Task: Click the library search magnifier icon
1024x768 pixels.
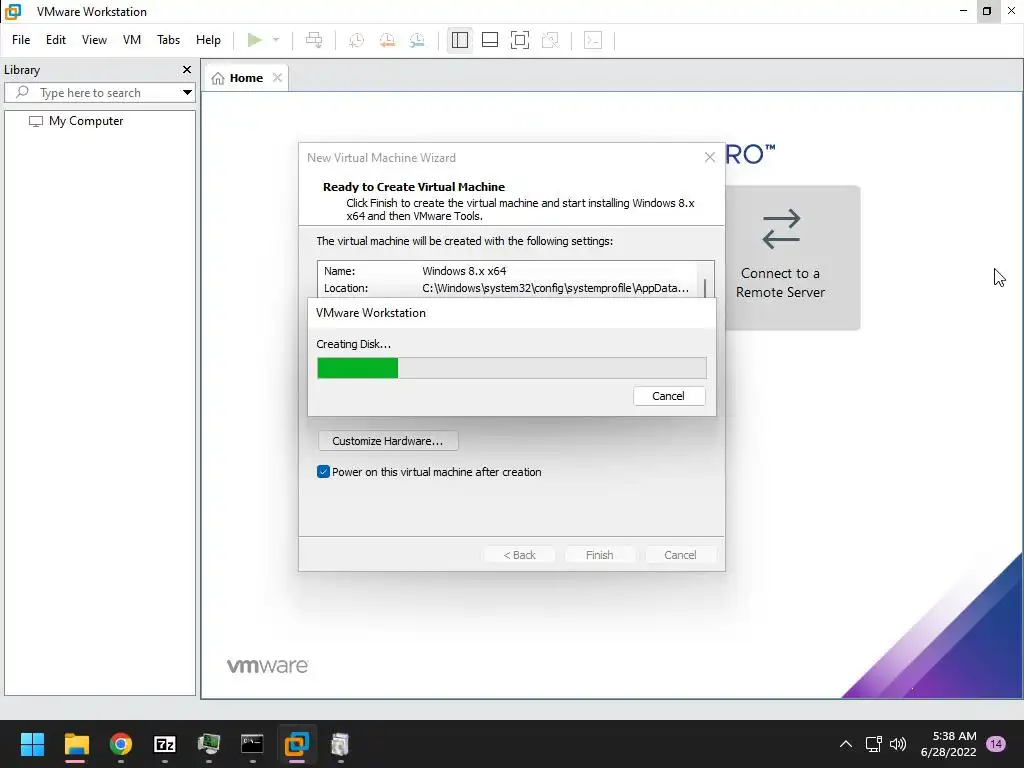Action: pos(22,92)
